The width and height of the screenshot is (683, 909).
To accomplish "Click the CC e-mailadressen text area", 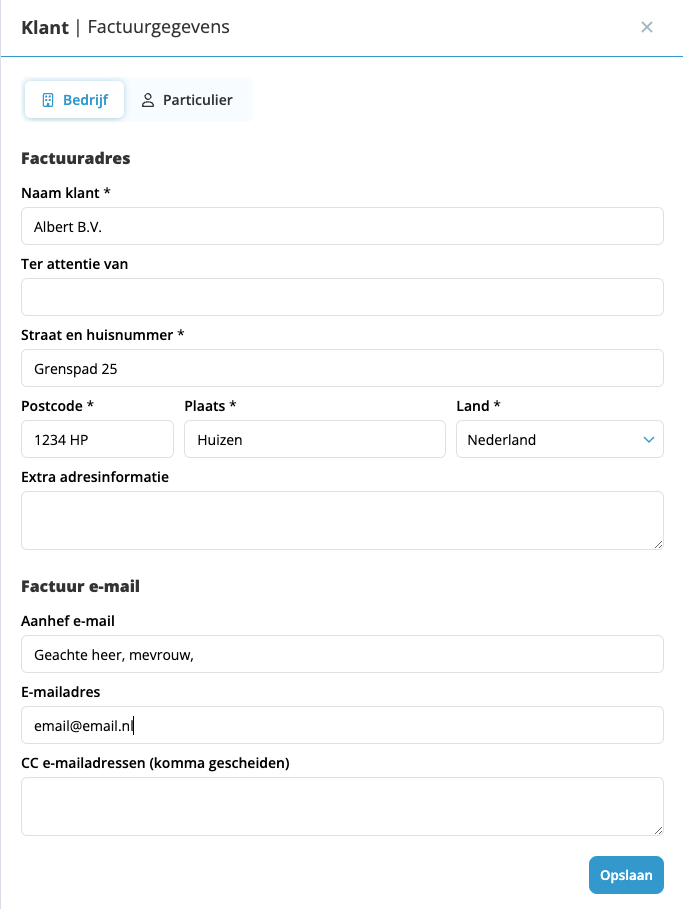I will coord(342,806).
